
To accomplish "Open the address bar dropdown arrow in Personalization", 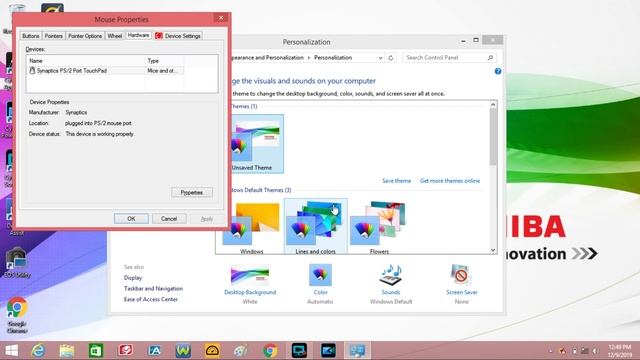I will click(x=380, y=58).
